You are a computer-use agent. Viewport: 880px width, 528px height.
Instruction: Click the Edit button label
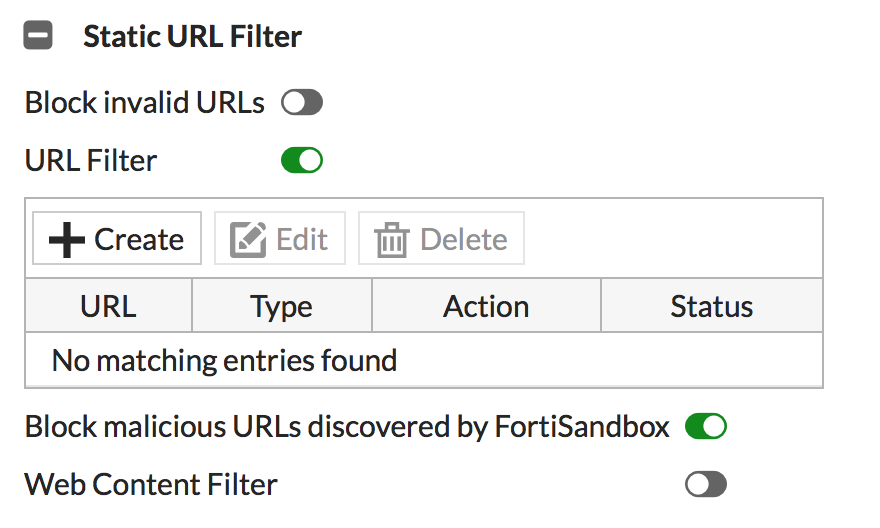coord(302,240)
